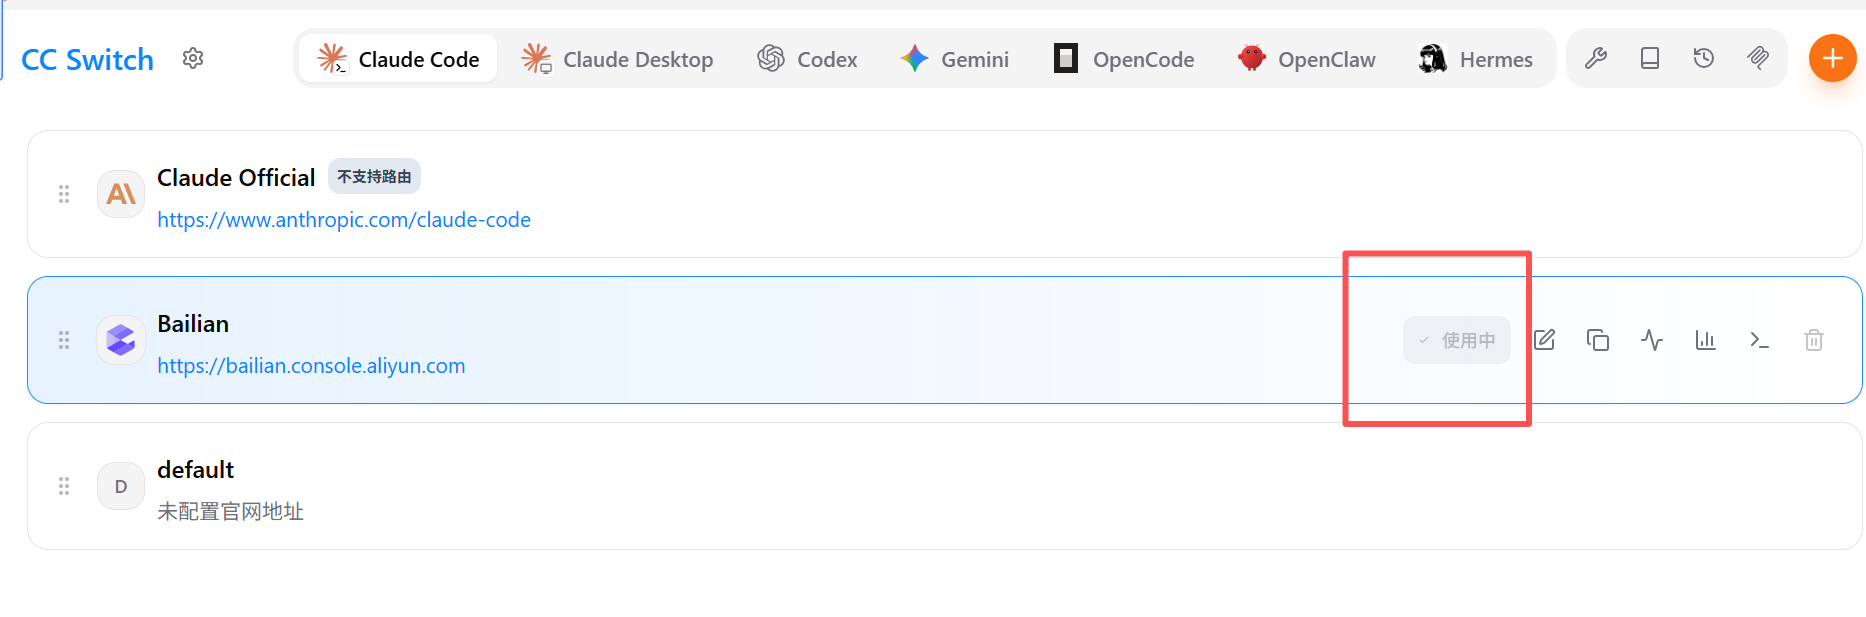Open settings gear next to CC Switch

coord(193,59)
